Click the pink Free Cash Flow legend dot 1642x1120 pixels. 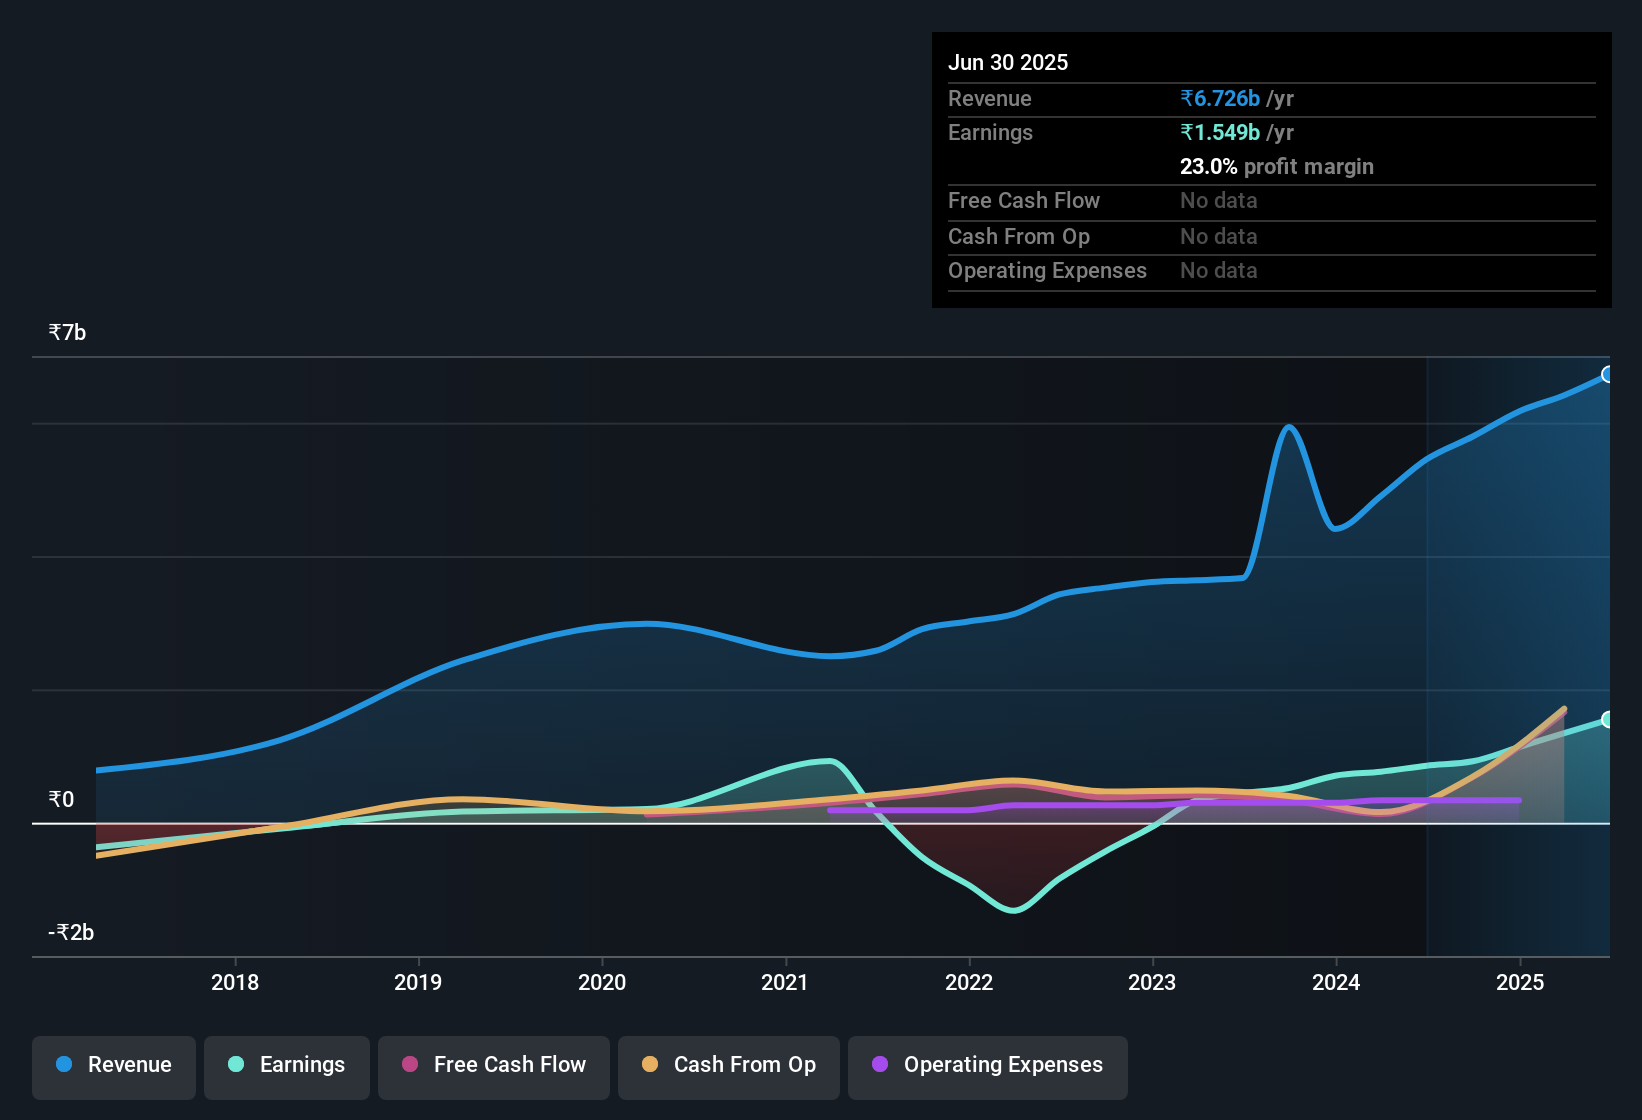click(408, 1065)
